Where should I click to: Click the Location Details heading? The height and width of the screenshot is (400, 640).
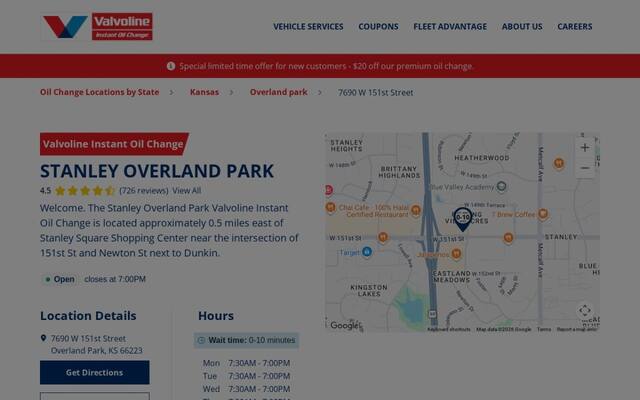click(x=88, y=316)
